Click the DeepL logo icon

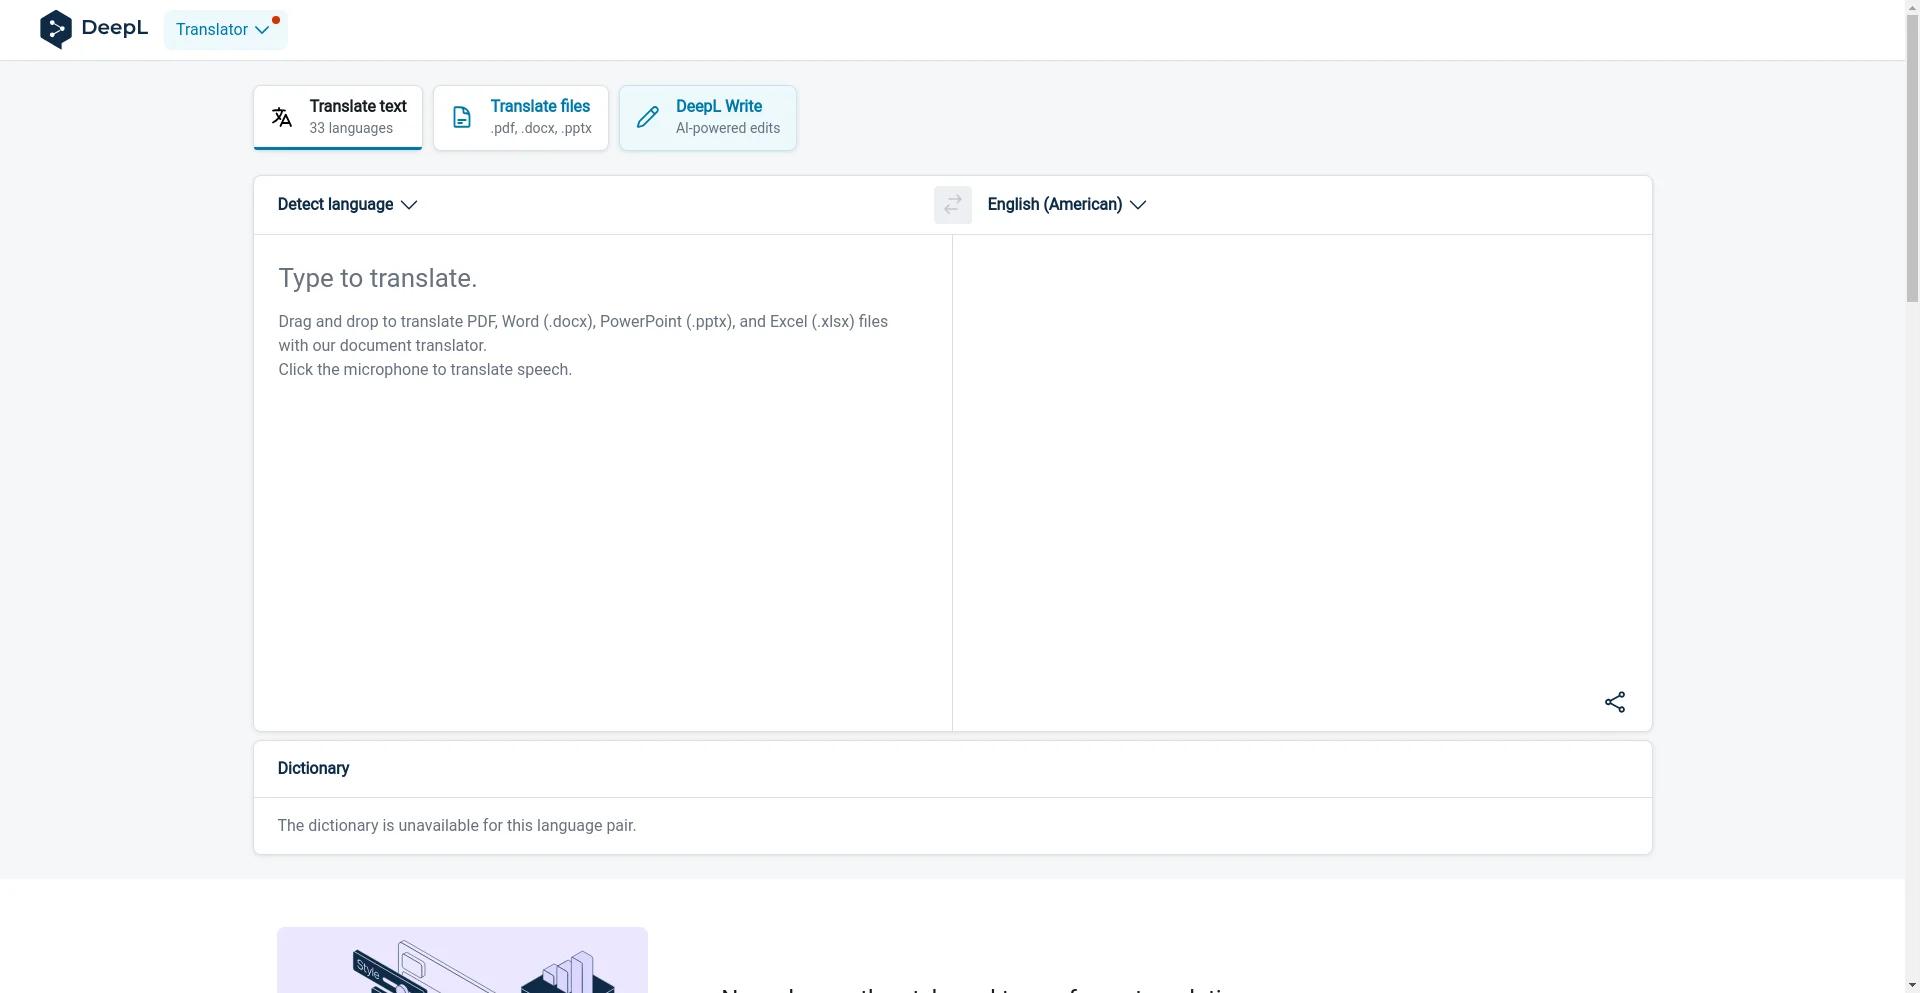(x=56, y=29)
